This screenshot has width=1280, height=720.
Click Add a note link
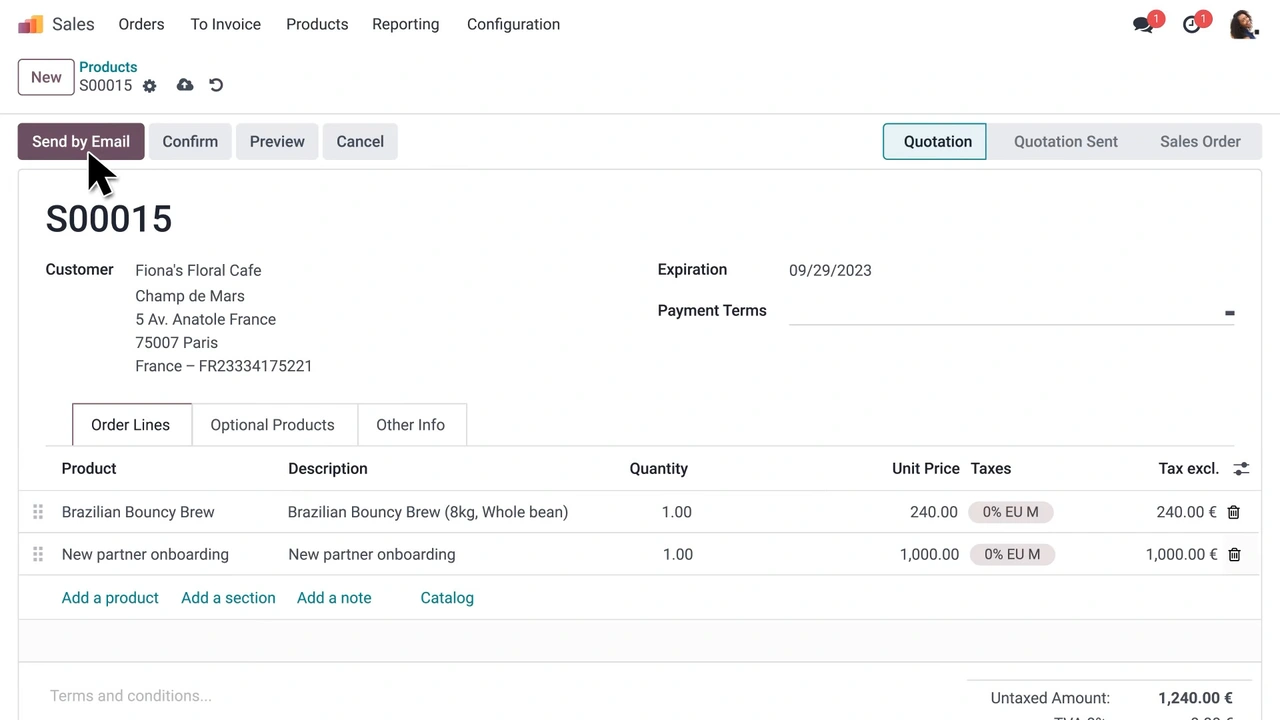(334, 598)
